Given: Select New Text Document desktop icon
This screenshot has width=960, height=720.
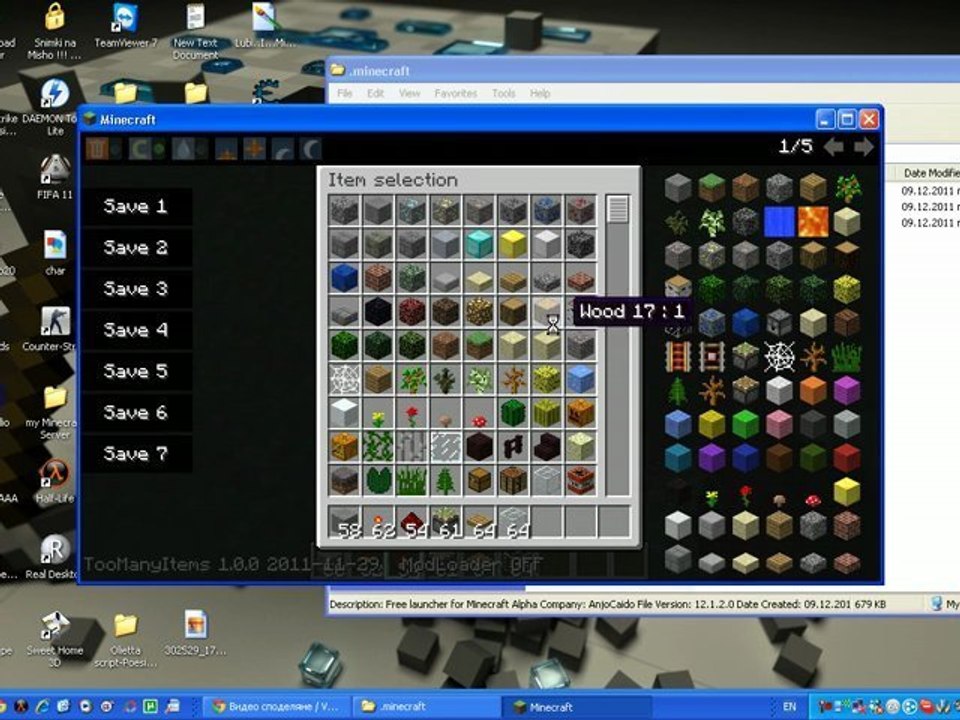Looking at the screenshot, I should 195,31.
